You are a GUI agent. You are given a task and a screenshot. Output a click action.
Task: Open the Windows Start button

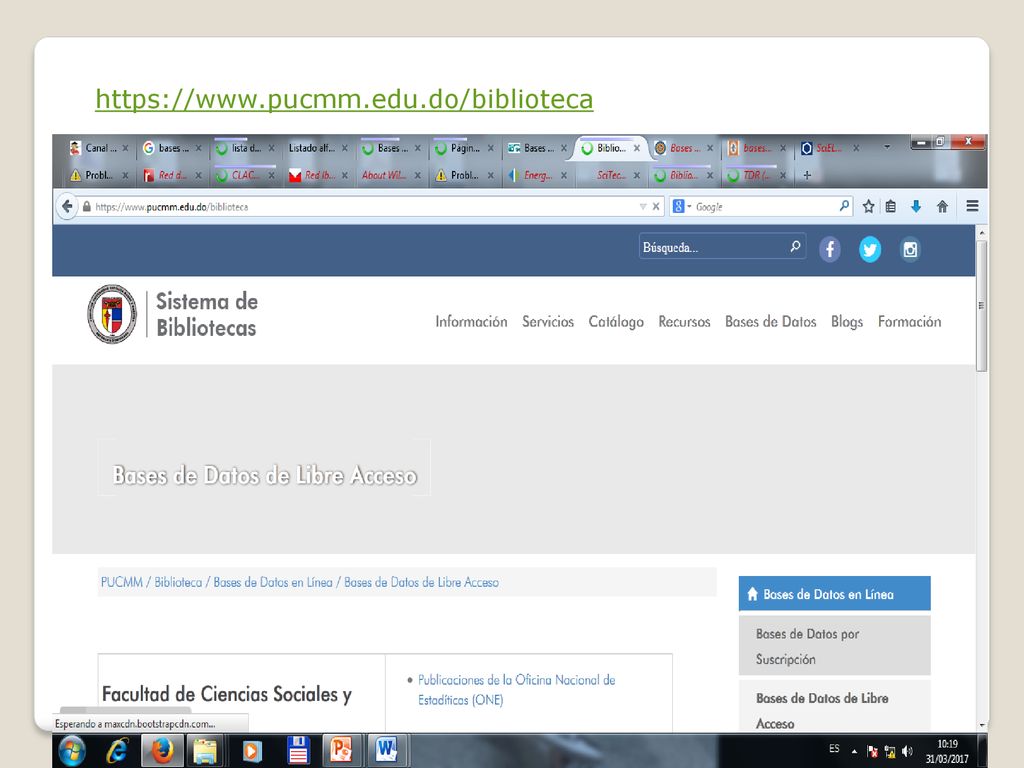(x=72, y=751)
